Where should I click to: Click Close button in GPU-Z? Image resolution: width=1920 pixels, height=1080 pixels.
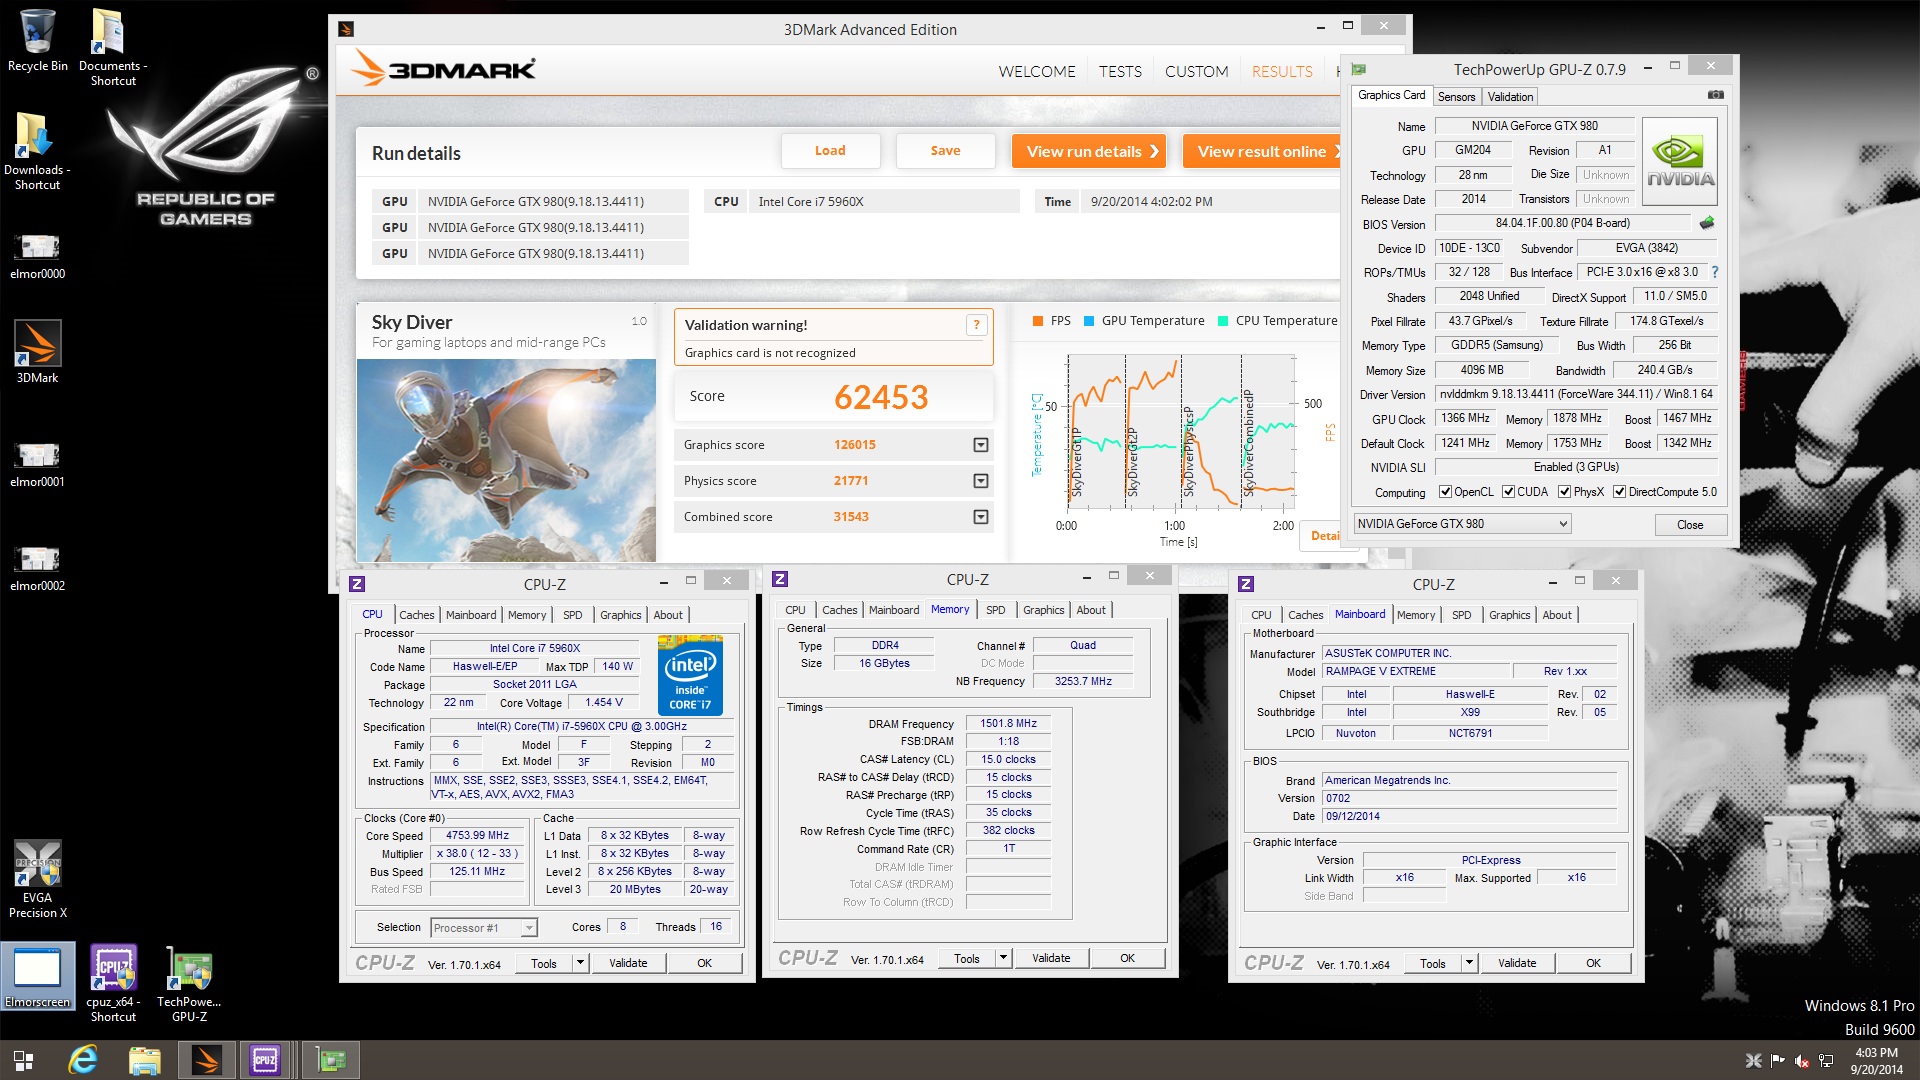(x=1690, y=525)
